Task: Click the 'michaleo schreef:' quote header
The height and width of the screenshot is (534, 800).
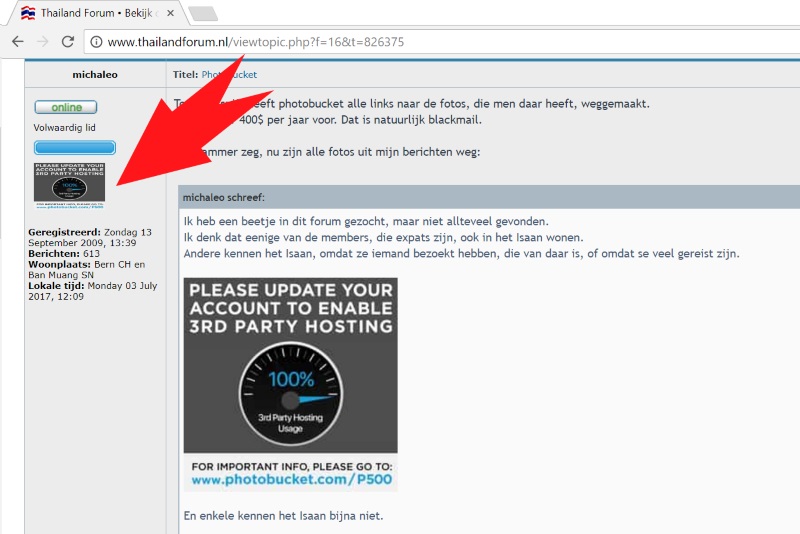Action: [x=224, y=197]
